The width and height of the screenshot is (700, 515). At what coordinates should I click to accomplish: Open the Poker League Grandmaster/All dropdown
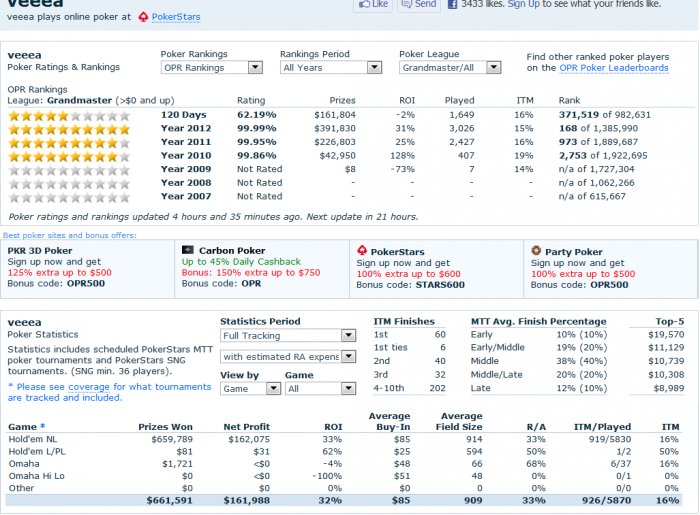[449, 68]
